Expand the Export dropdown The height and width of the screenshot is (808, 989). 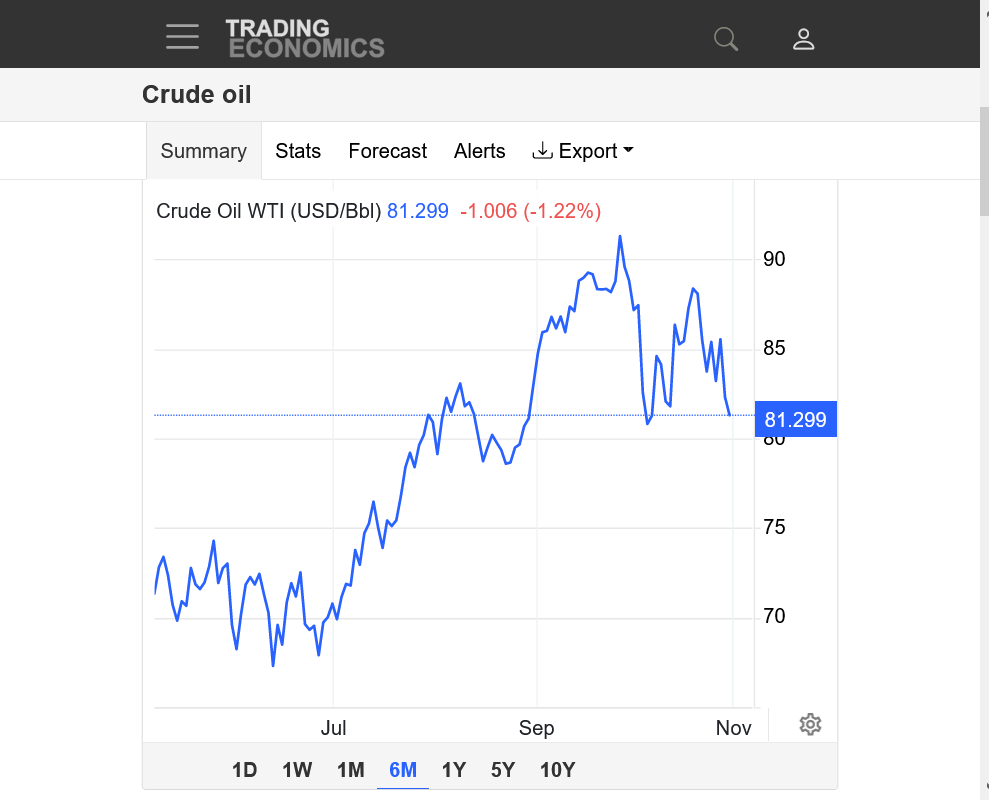tap(583, 151)
